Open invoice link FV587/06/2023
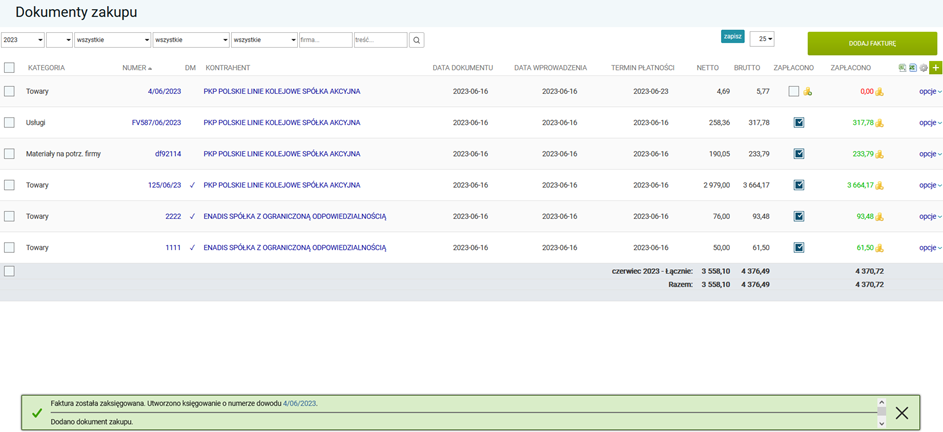This screenshot has height=432, width=943. pos(156,123)
